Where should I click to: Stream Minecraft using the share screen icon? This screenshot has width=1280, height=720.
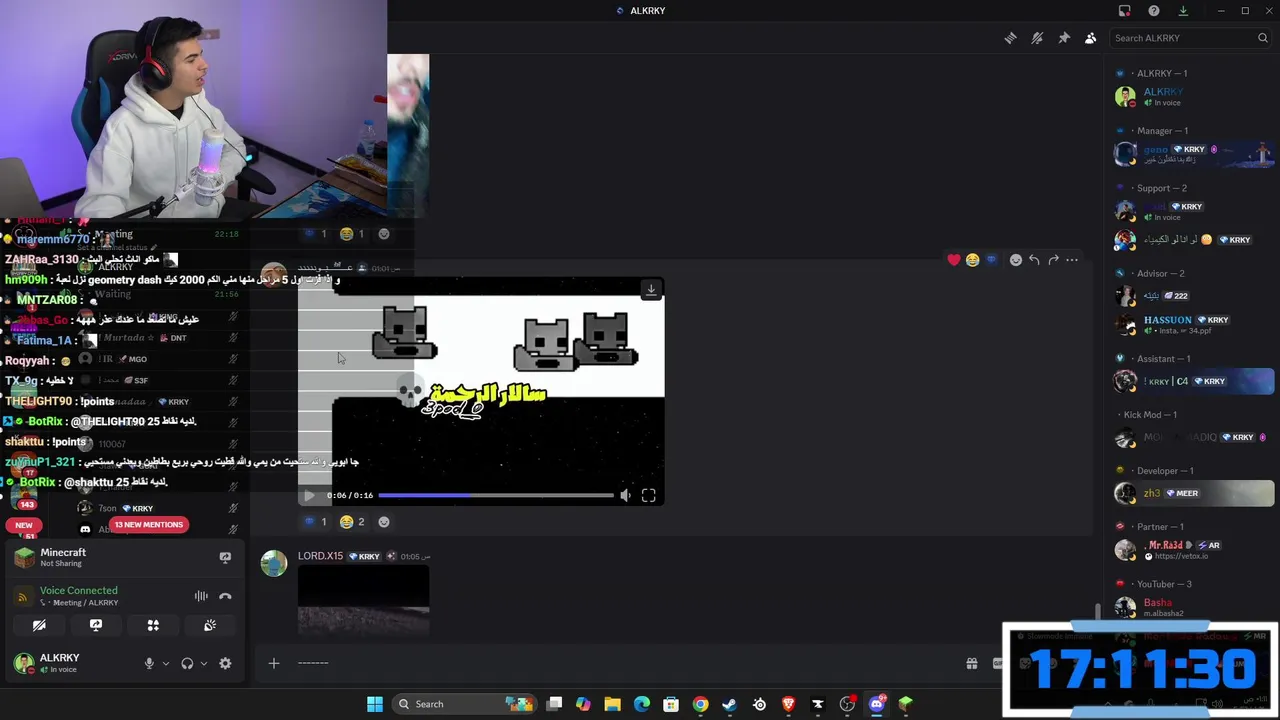(x=225, y=557)
